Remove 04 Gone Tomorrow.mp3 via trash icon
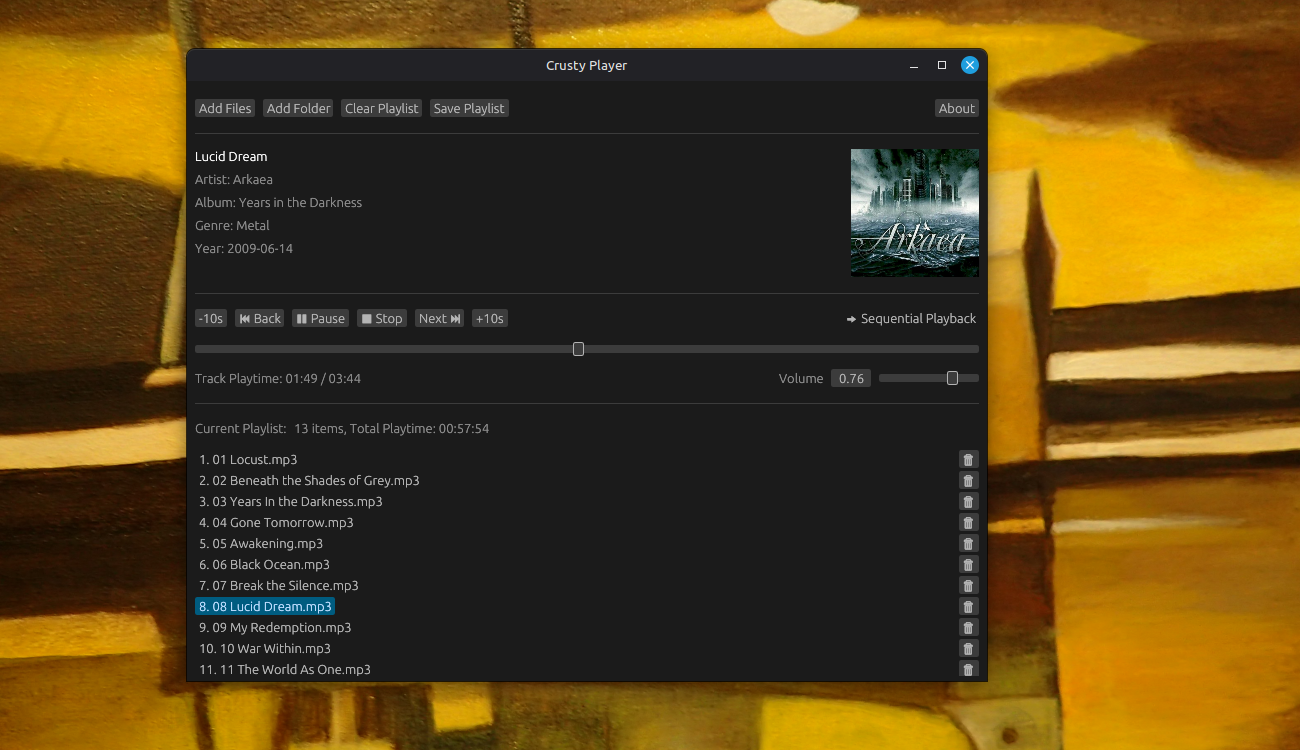This screenshot has height=750, width=1300. 967,523
